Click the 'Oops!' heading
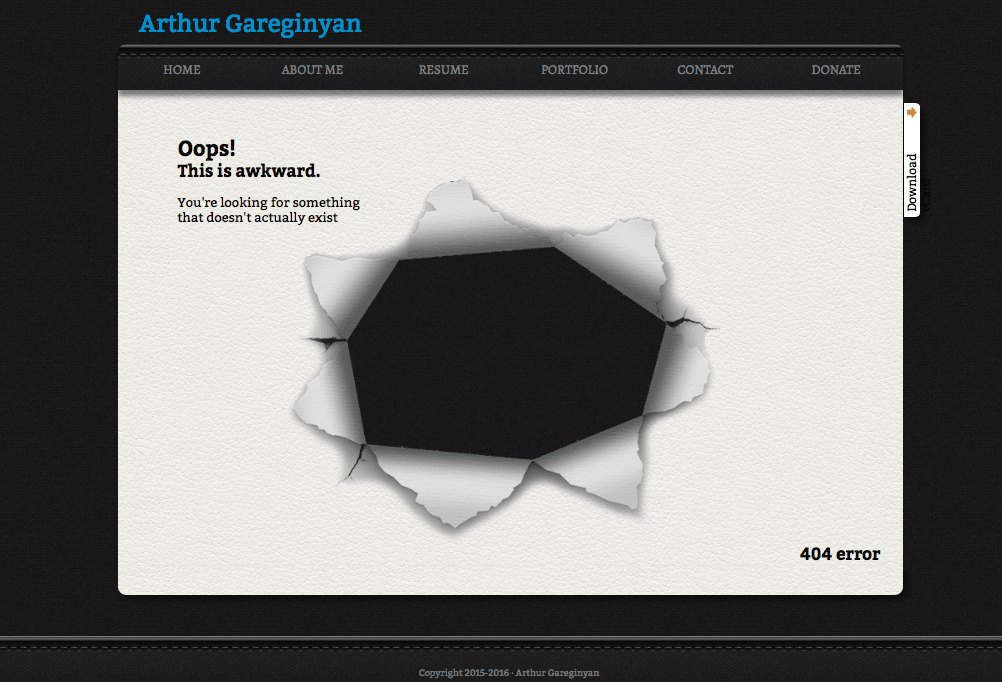The image size is (1002, 682). pyautogui.click(x=206, y=148)
